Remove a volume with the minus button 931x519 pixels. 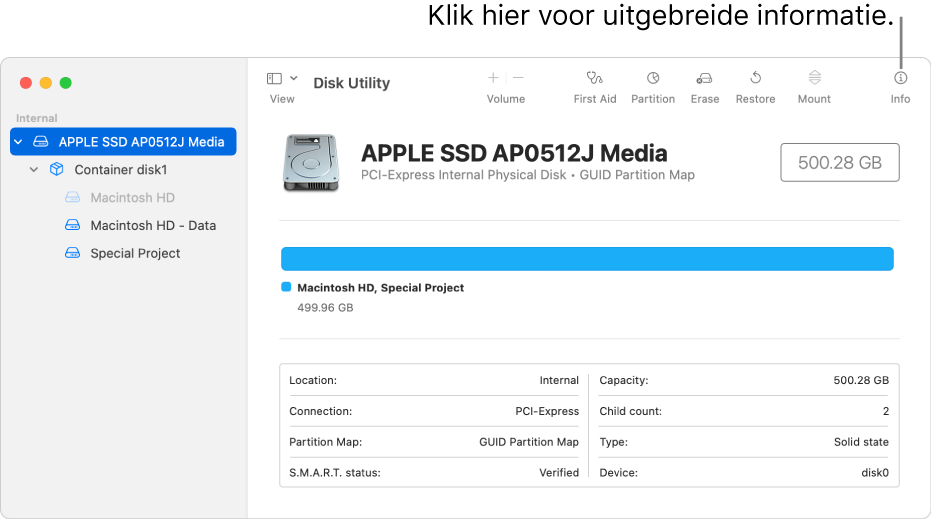[x=518, y=78]
